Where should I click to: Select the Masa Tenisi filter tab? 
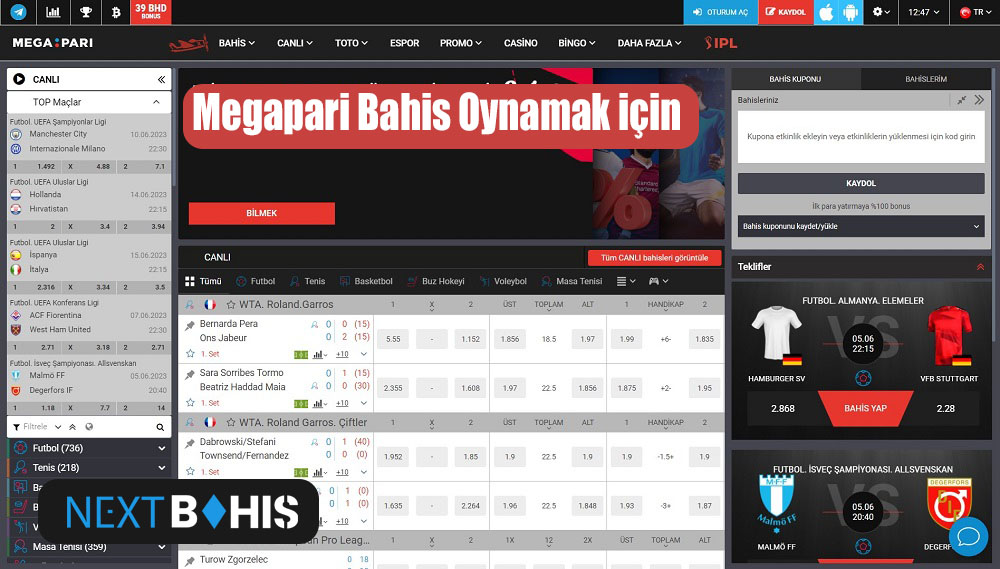click(571, 281)
